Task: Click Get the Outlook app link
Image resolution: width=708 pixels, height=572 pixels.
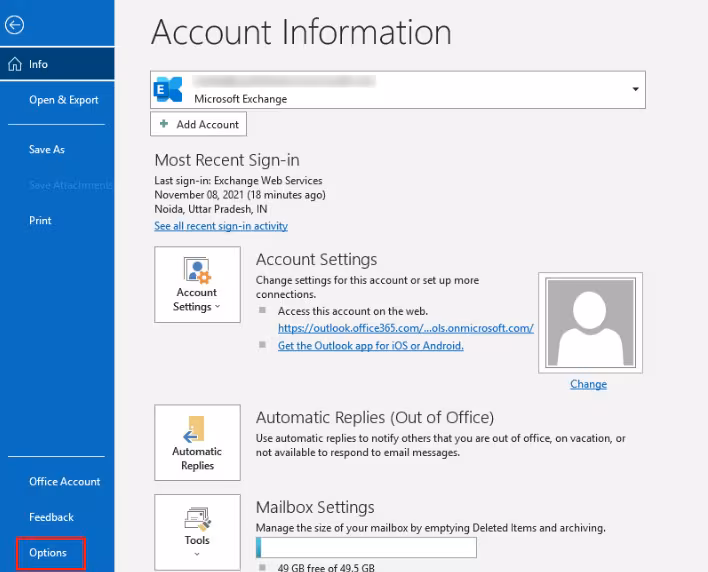Action: tap(371, 345)
